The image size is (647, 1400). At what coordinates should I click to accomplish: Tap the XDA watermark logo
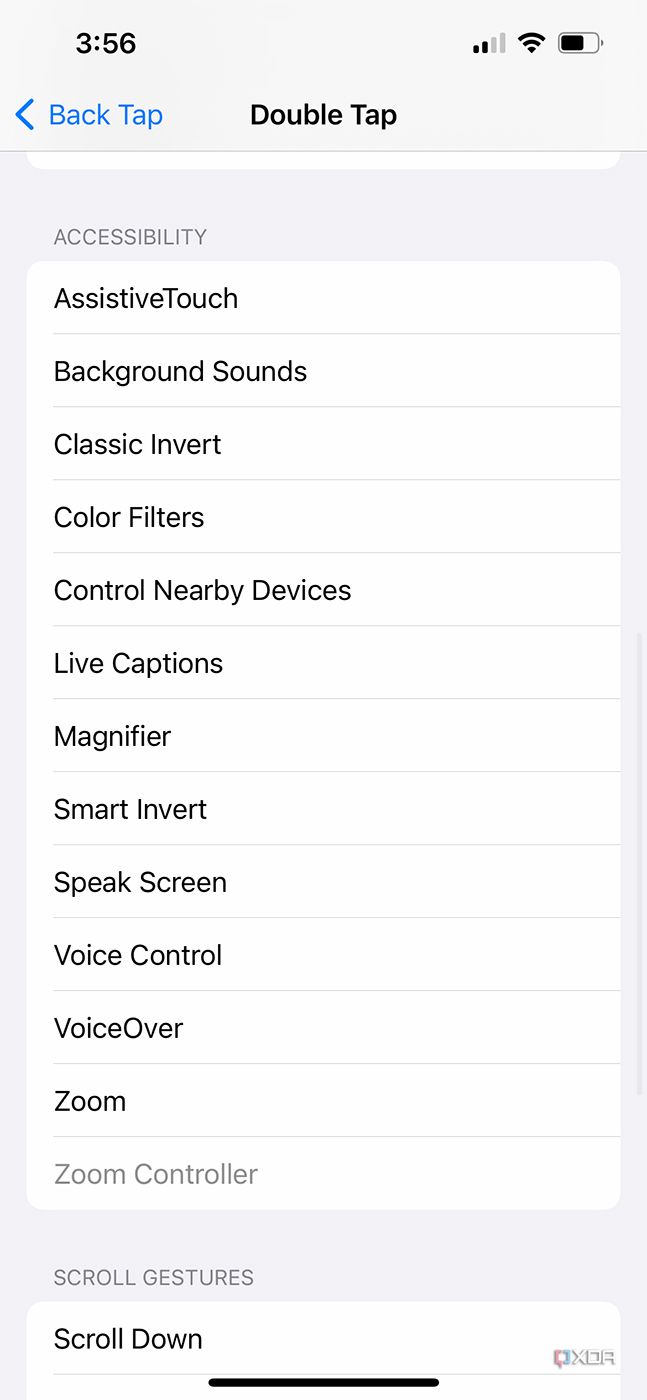(584, 1357)
